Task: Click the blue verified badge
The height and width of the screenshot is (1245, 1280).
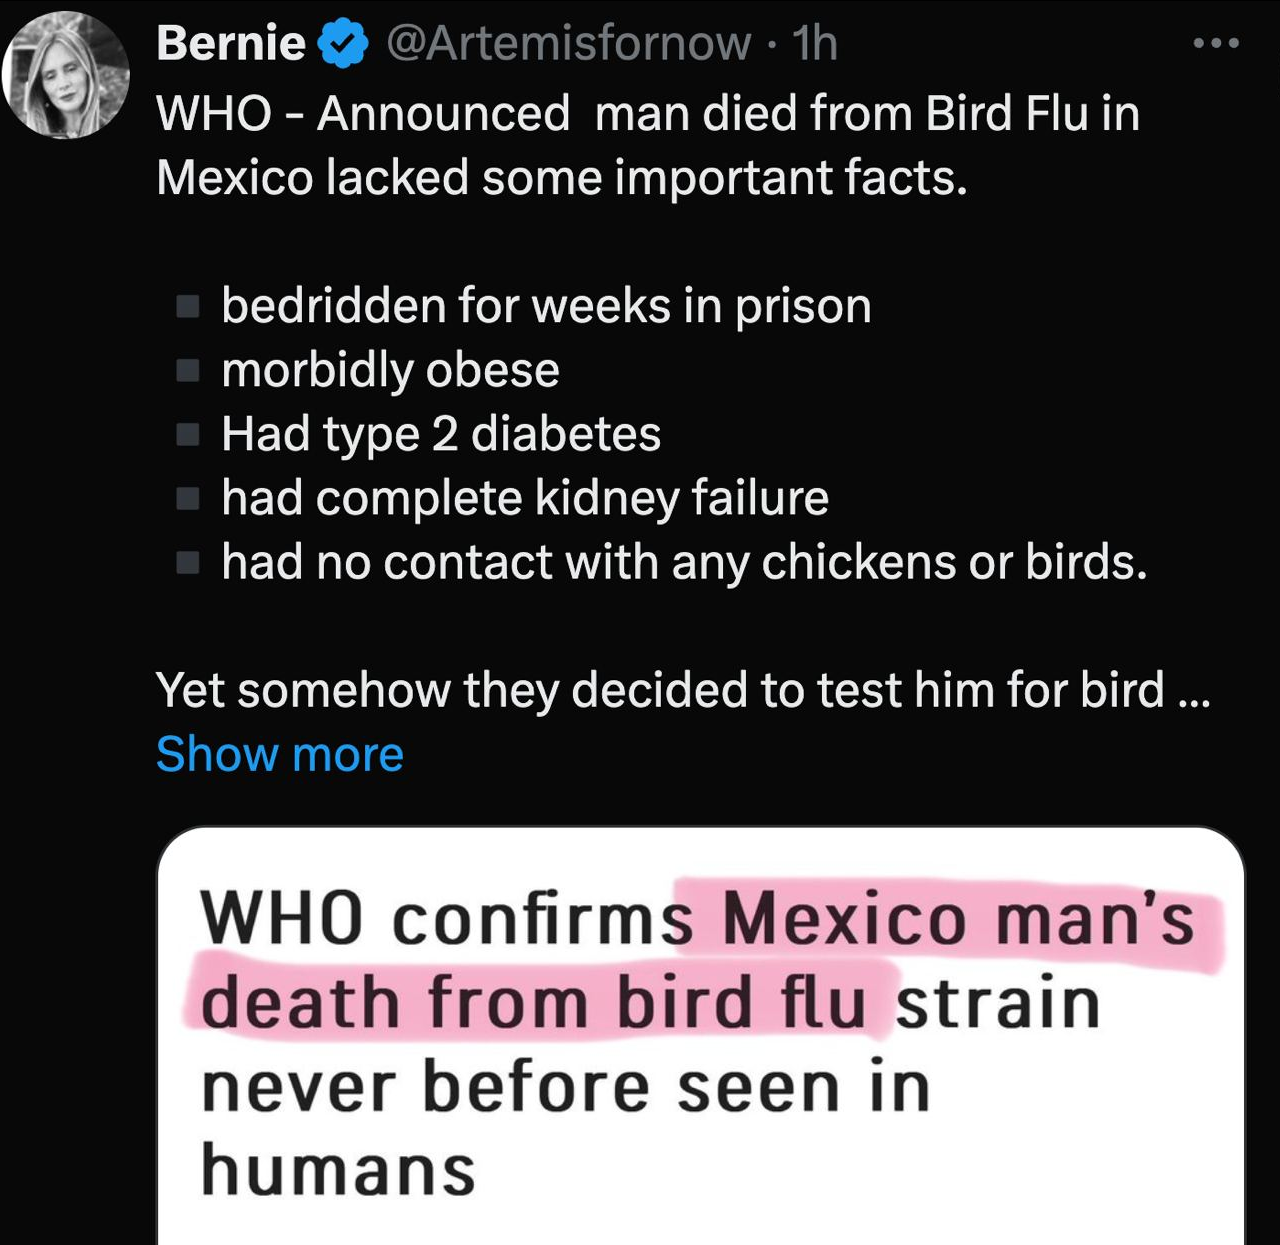Action: pyautogui.click(x=343, y=44)
